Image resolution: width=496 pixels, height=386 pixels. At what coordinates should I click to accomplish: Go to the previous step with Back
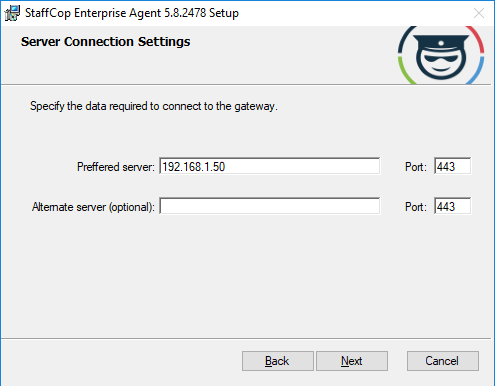[278, 361]
